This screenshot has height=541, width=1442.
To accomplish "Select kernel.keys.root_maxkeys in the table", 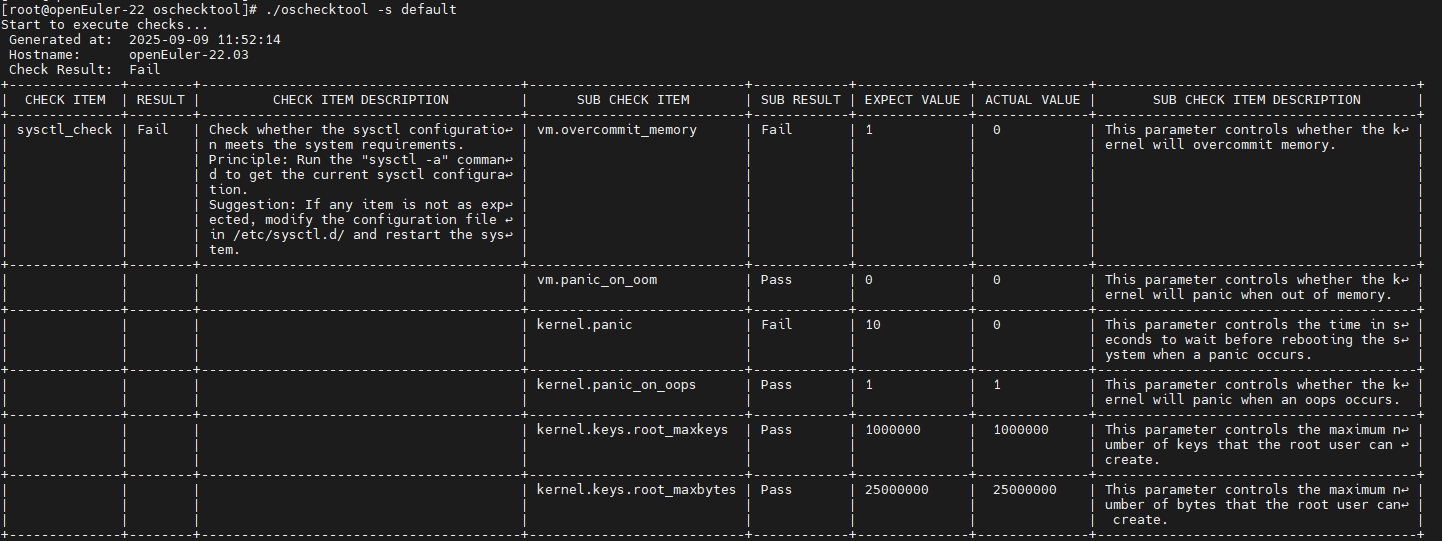I will tap(632, 430).
